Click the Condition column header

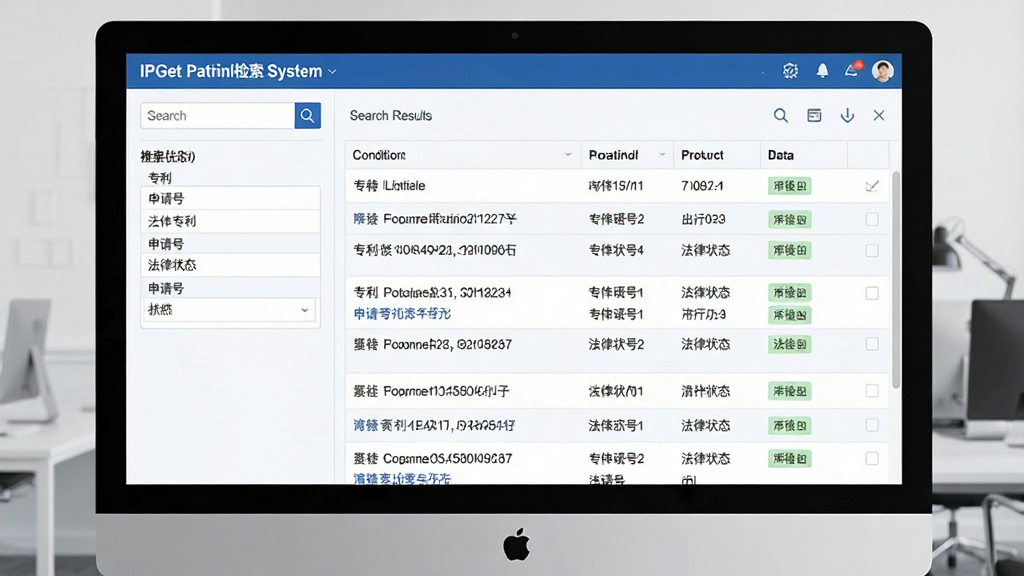pyautogui.click(x=463, y=155)
